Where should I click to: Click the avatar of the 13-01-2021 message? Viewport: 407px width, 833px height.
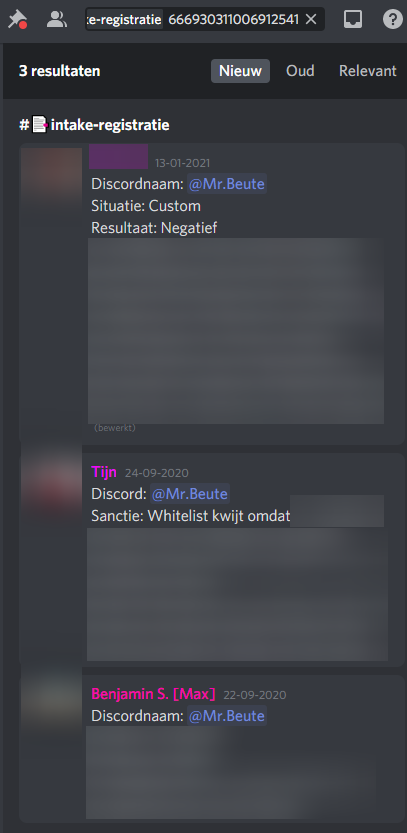[51, 175]
